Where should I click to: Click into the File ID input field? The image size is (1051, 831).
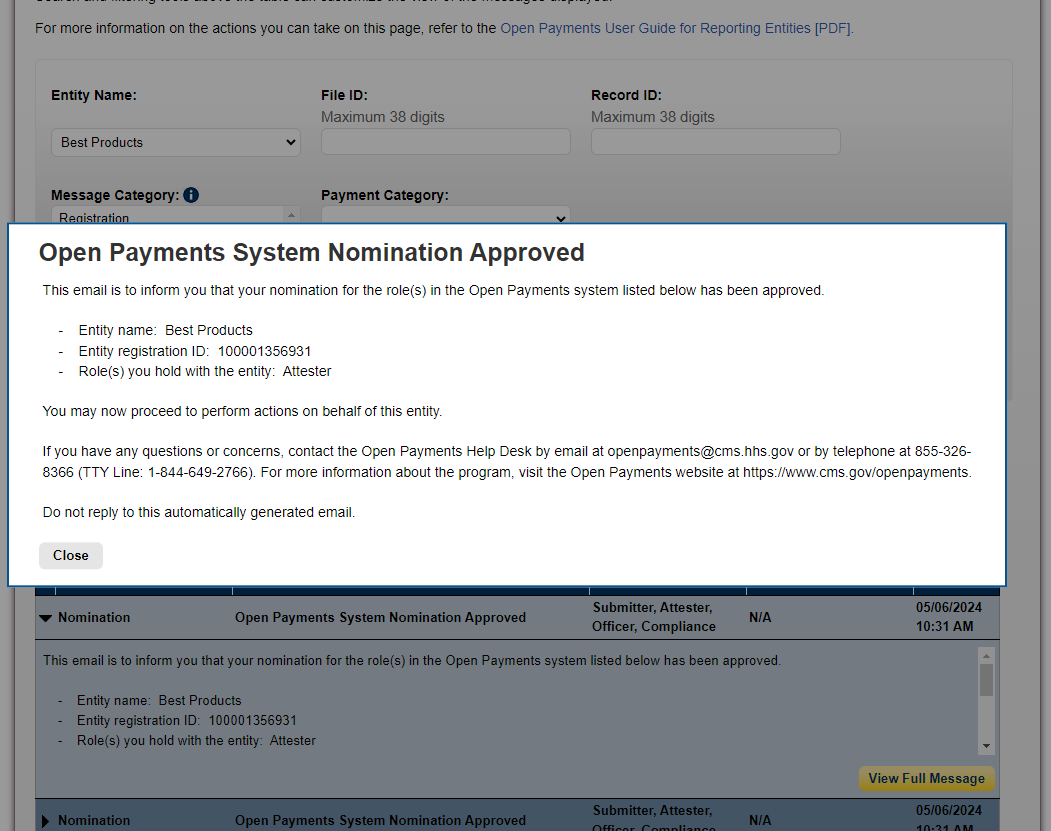pos(446,141)
